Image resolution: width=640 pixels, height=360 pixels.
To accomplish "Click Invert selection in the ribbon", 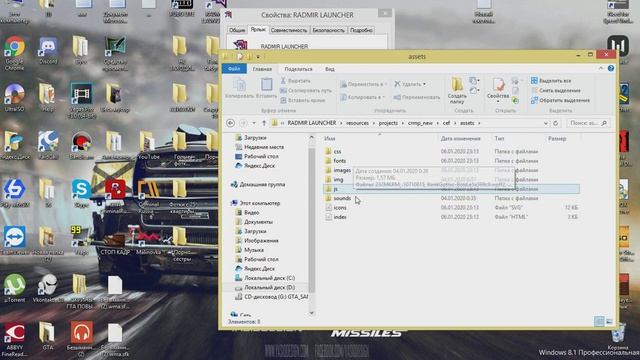I will pyautogui.click(x=560, y=100).
